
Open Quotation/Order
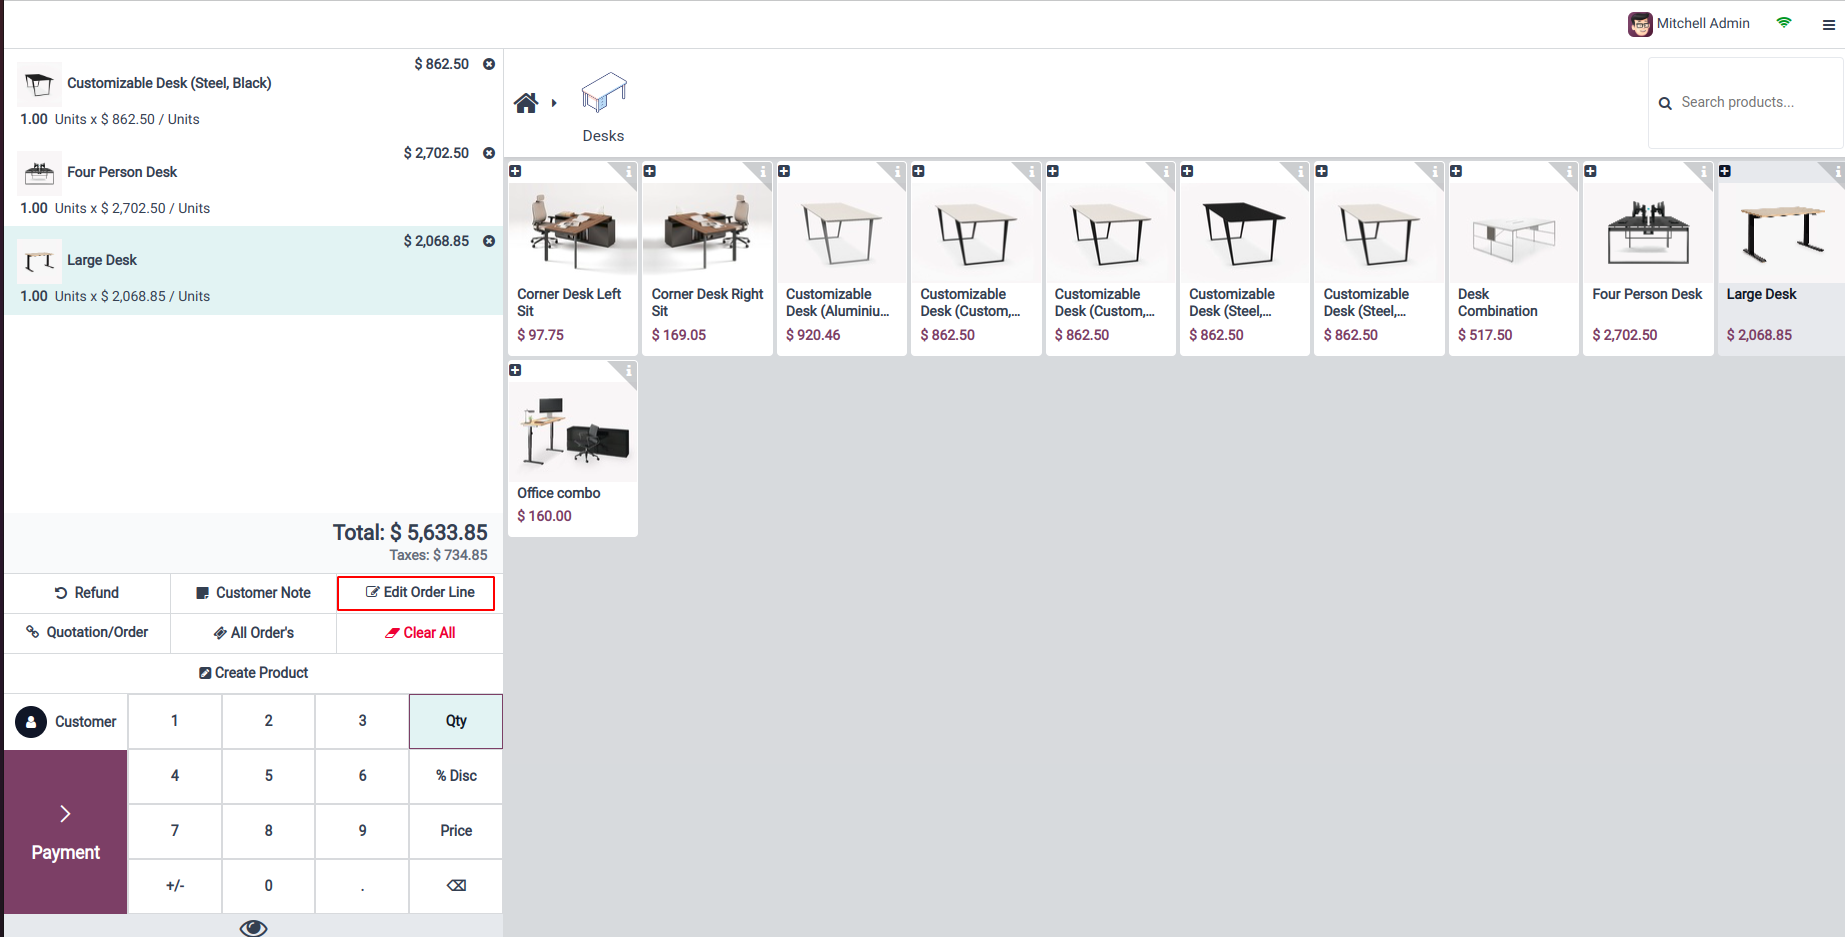(87, 633)
